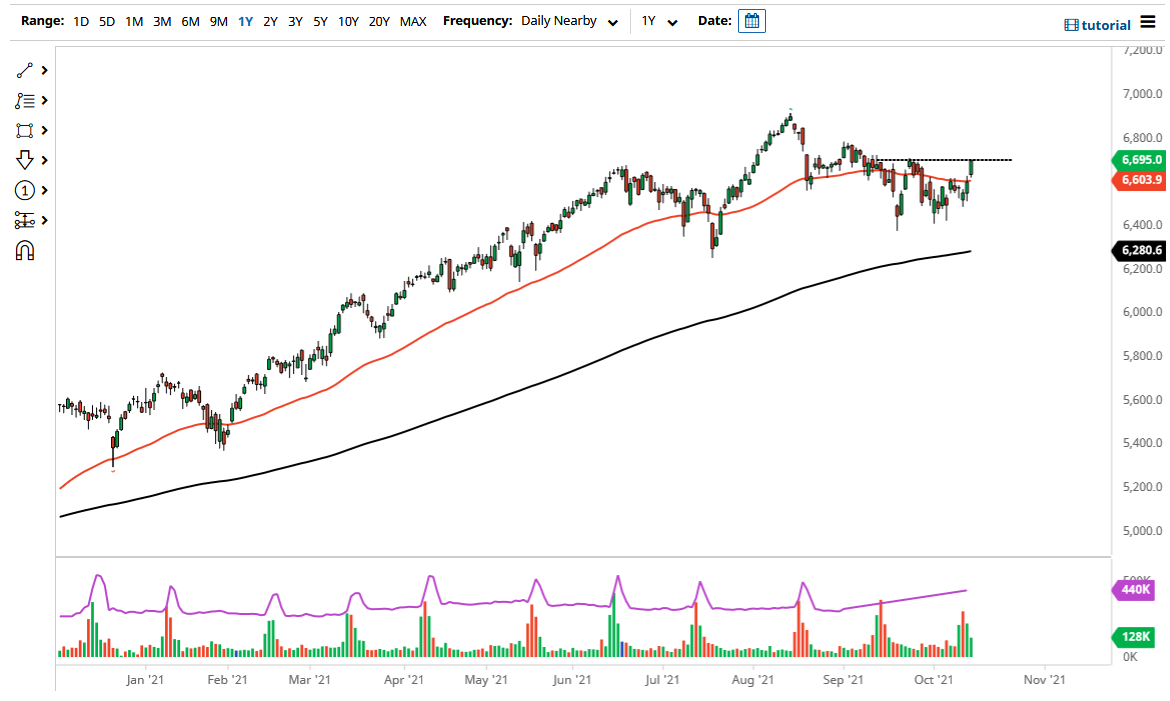Screen dimensions: 1170x701
Task: Activate the MAX range view
Action: [x=412, y=20]
